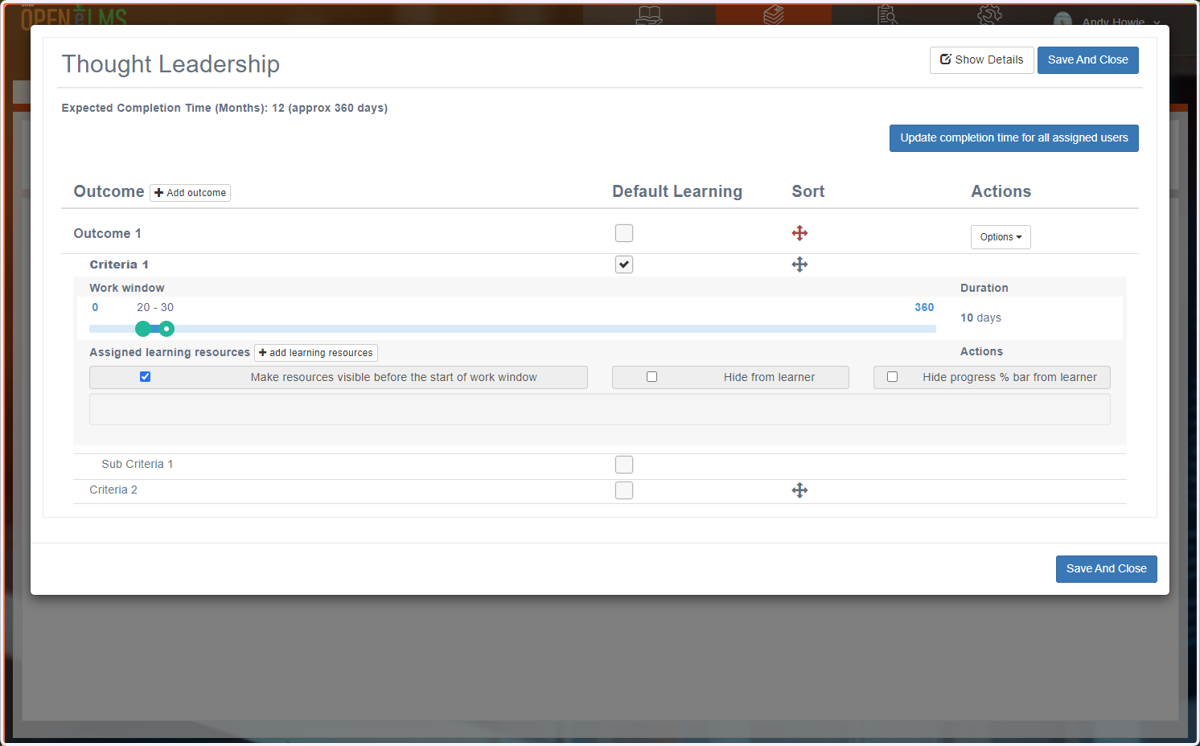
Task: Click the top Save And Close button
Action: [1088, 60]
